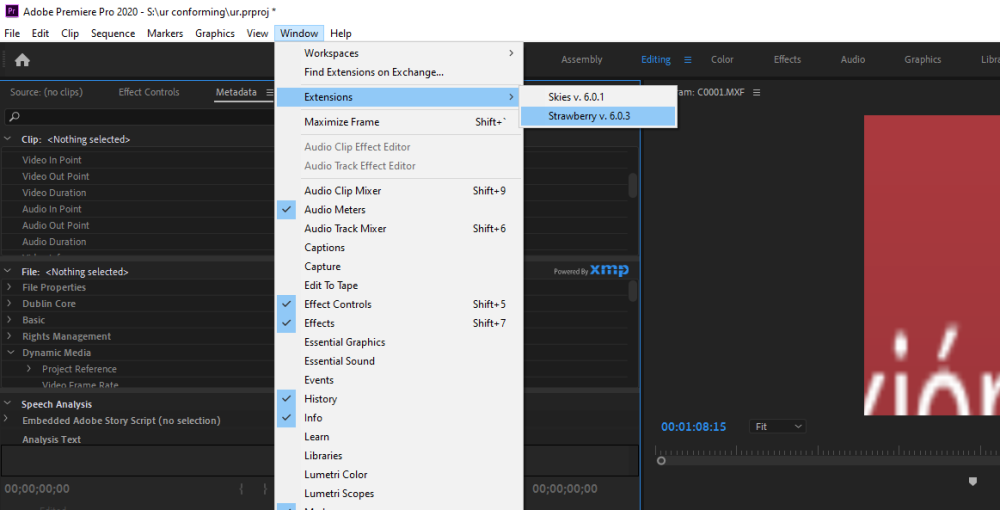Open the Clip menu
The height and width of the screenshot is (510, 1000).
(x=70, y=33)
